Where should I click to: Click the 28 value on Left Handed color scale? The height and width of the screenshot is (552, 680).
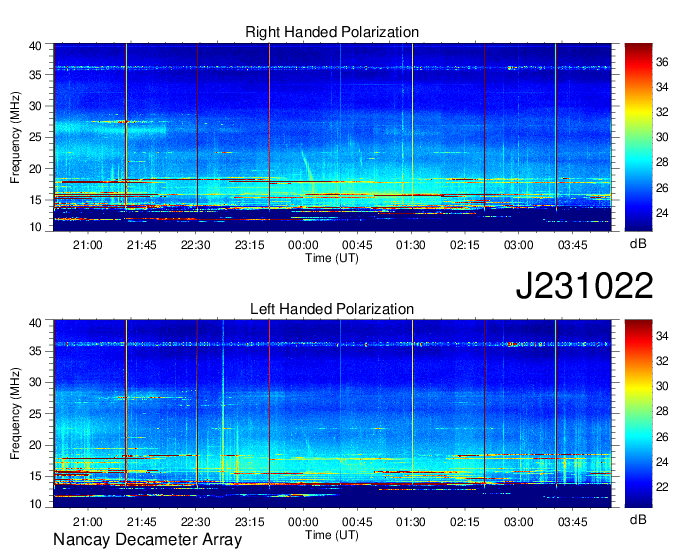[x=662, y=411]
